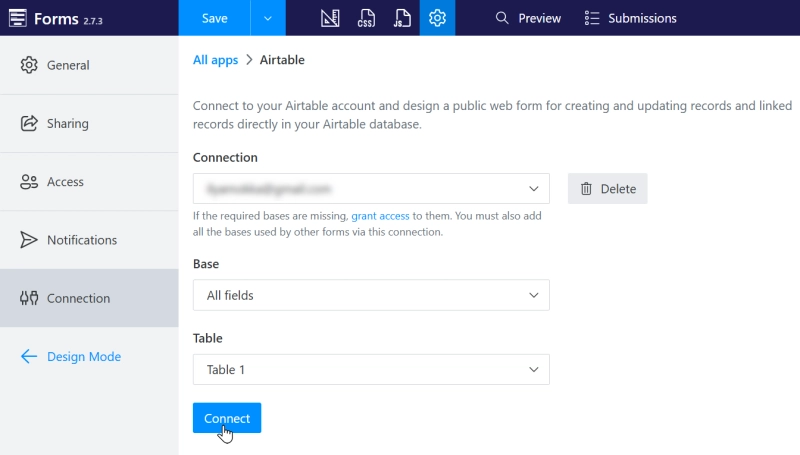The width and height of the screenshot is (800, 455).
Task: Click the General gear icon in sidebar
Action: 29,65
